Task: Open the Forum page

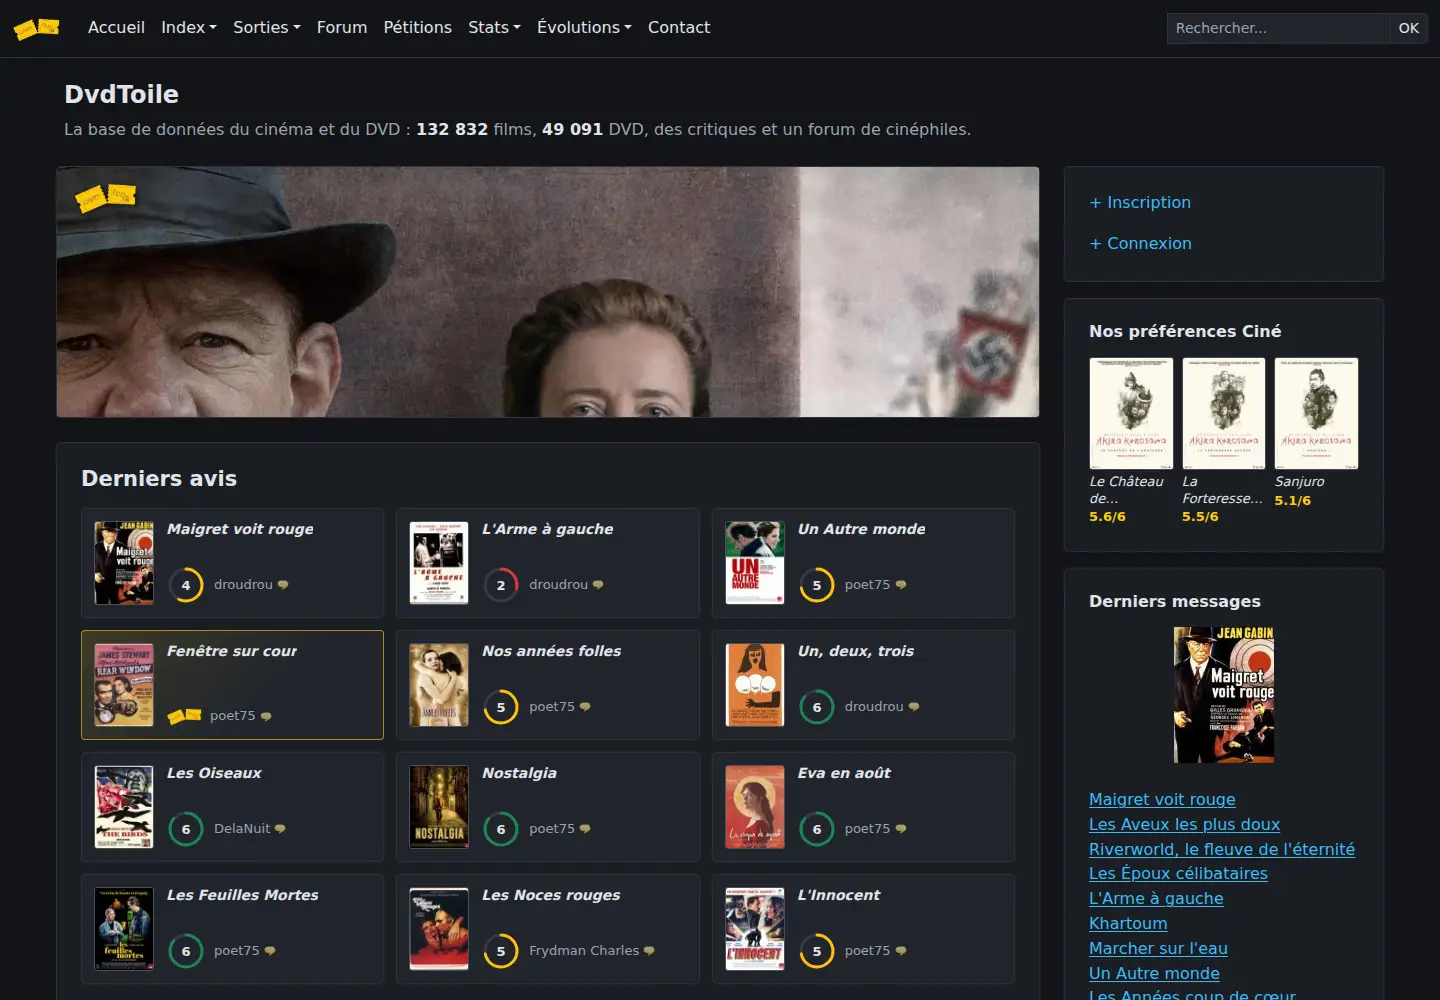Action: click(342, 28)
